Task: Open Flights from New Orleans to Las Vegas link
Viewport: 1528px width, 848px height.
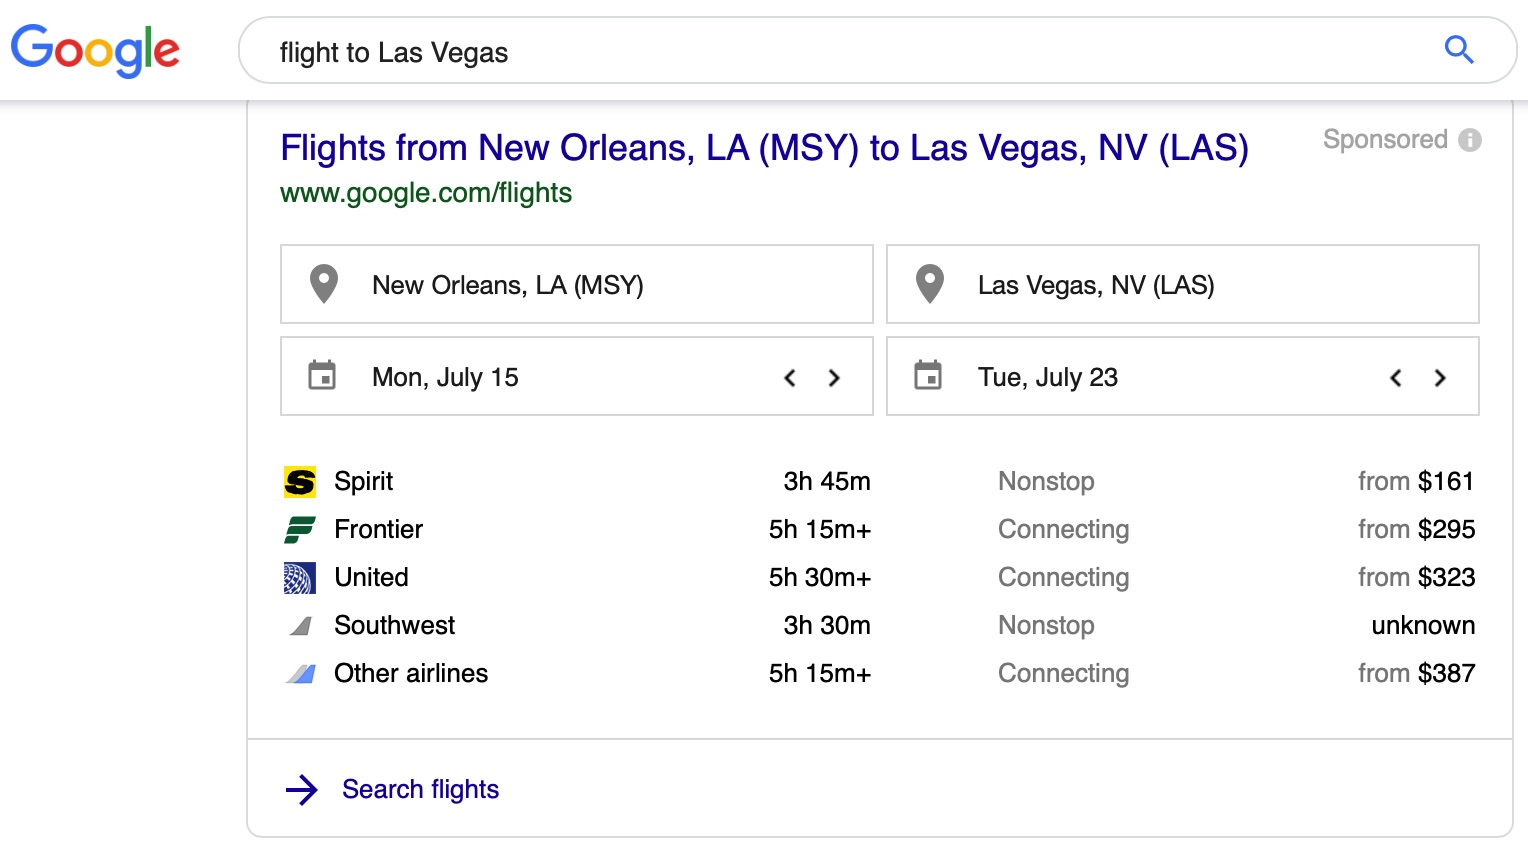Action: coord(764,148)
